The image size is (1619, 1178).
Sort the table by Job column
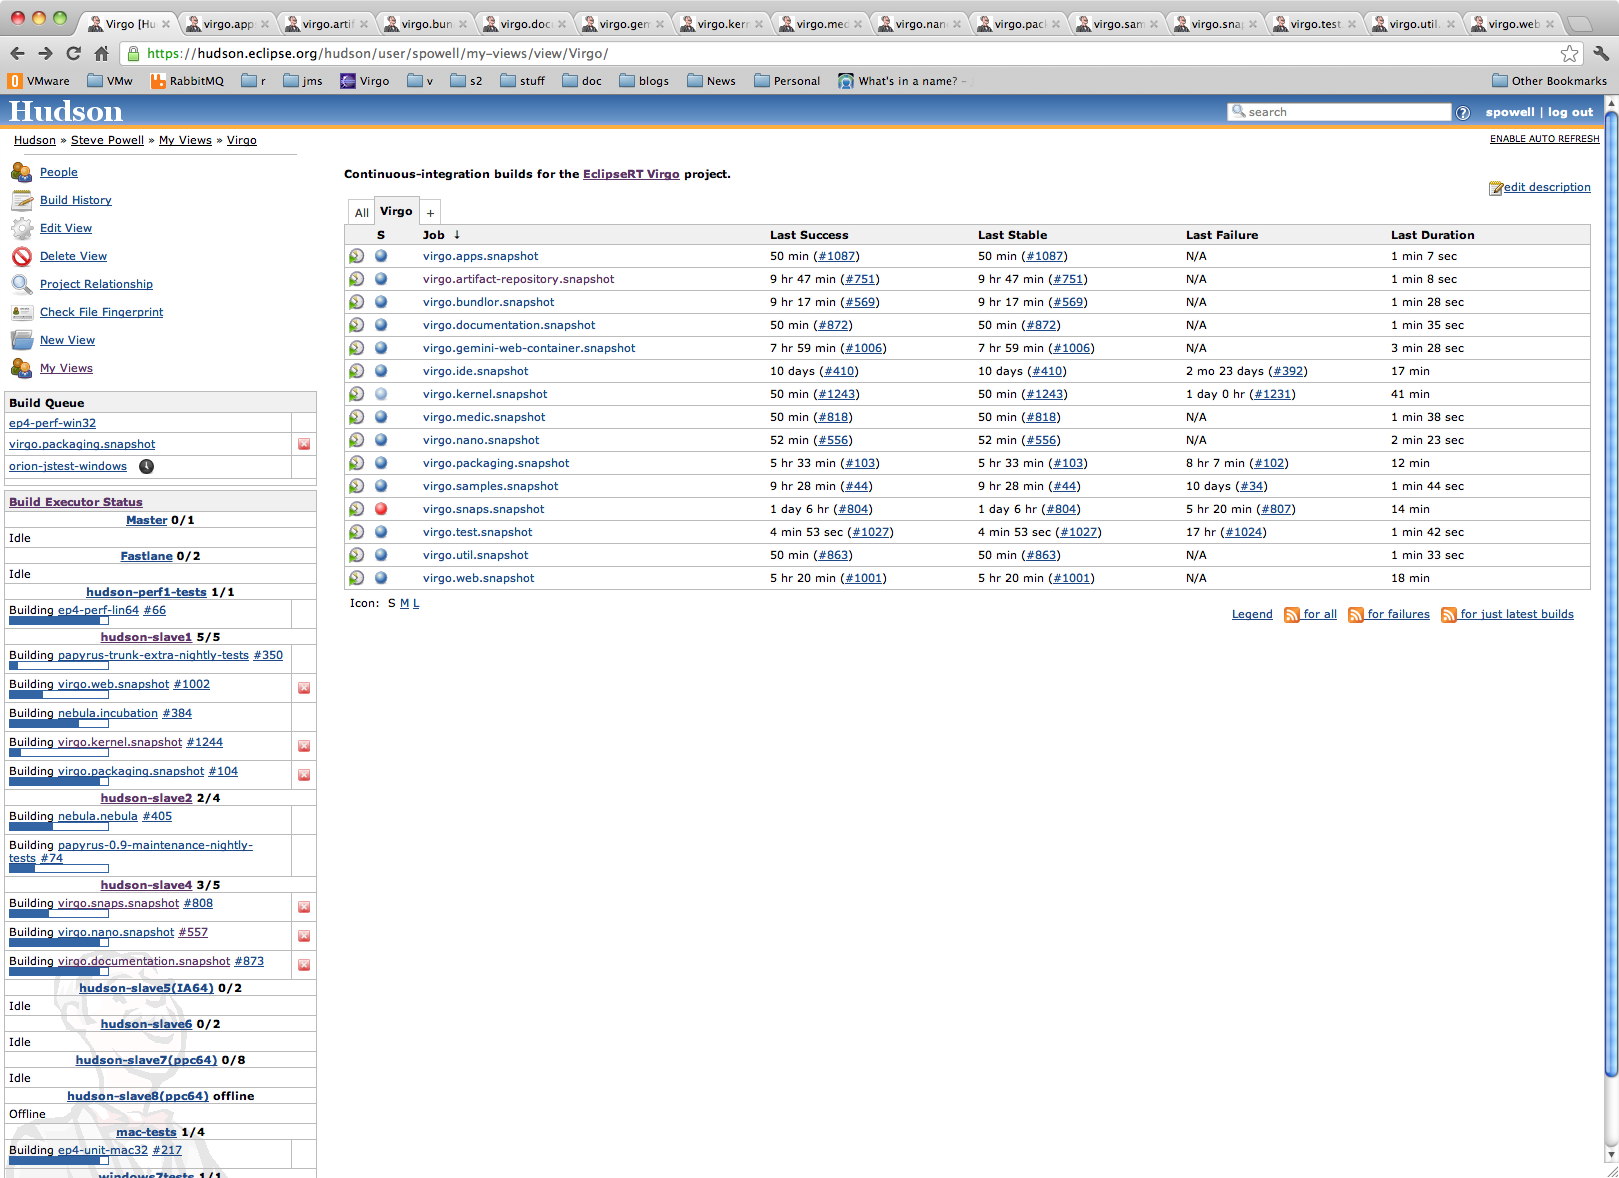[x=433, y=235]
